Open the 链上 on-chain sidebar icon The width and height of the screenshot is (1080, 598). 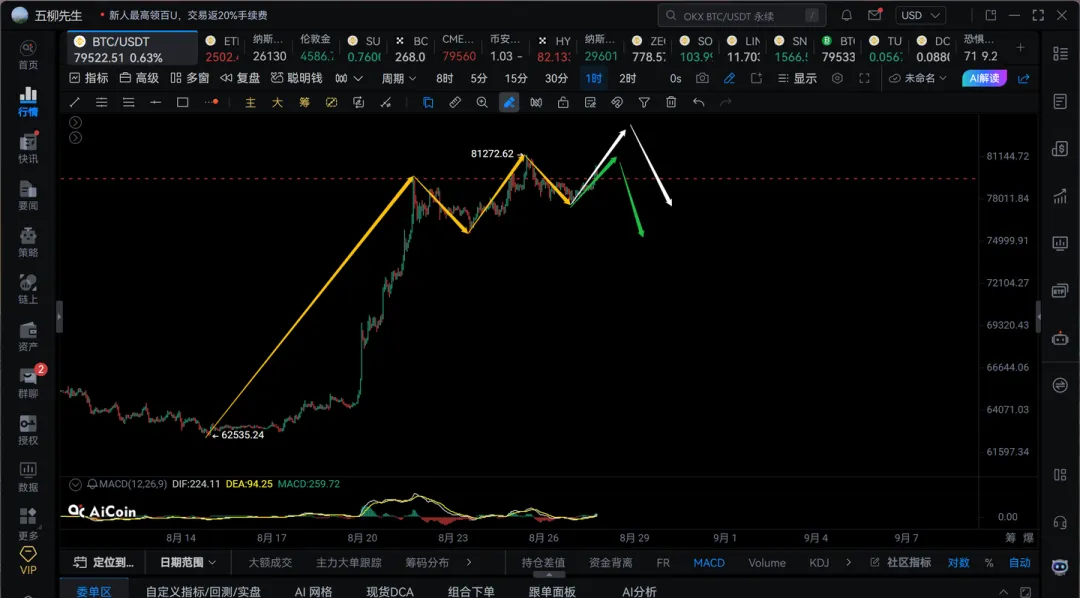click(x=28, y=289)
